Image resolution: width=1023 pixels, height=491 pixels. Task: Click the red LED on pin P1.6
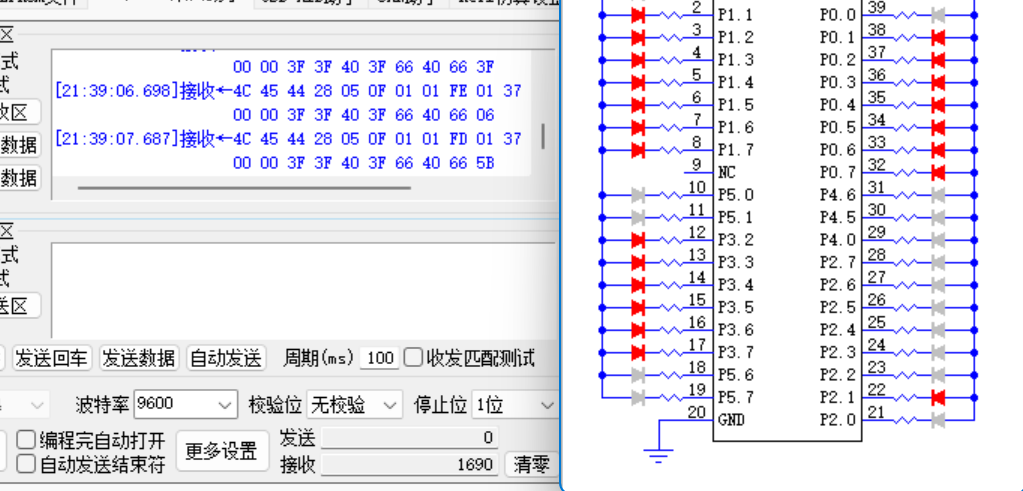click(x=638, y=128)
